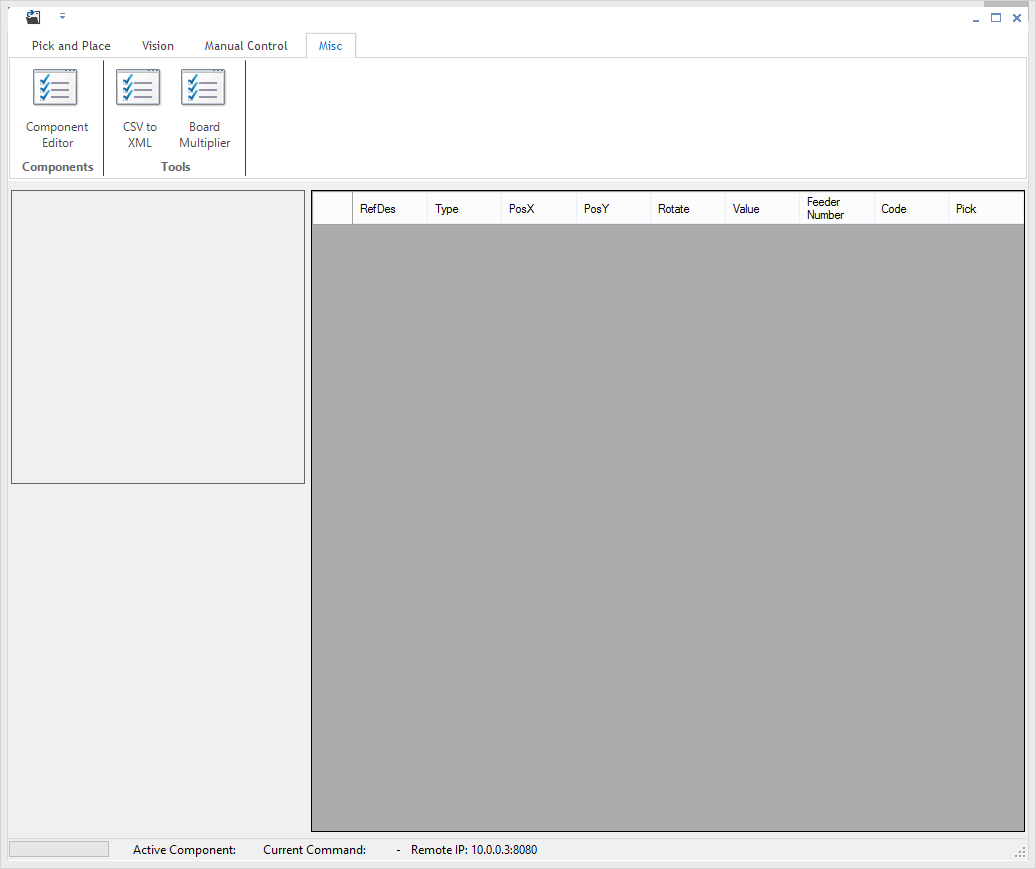
Task: Select the Misc ribbon tab
Action: coord(330,46)
